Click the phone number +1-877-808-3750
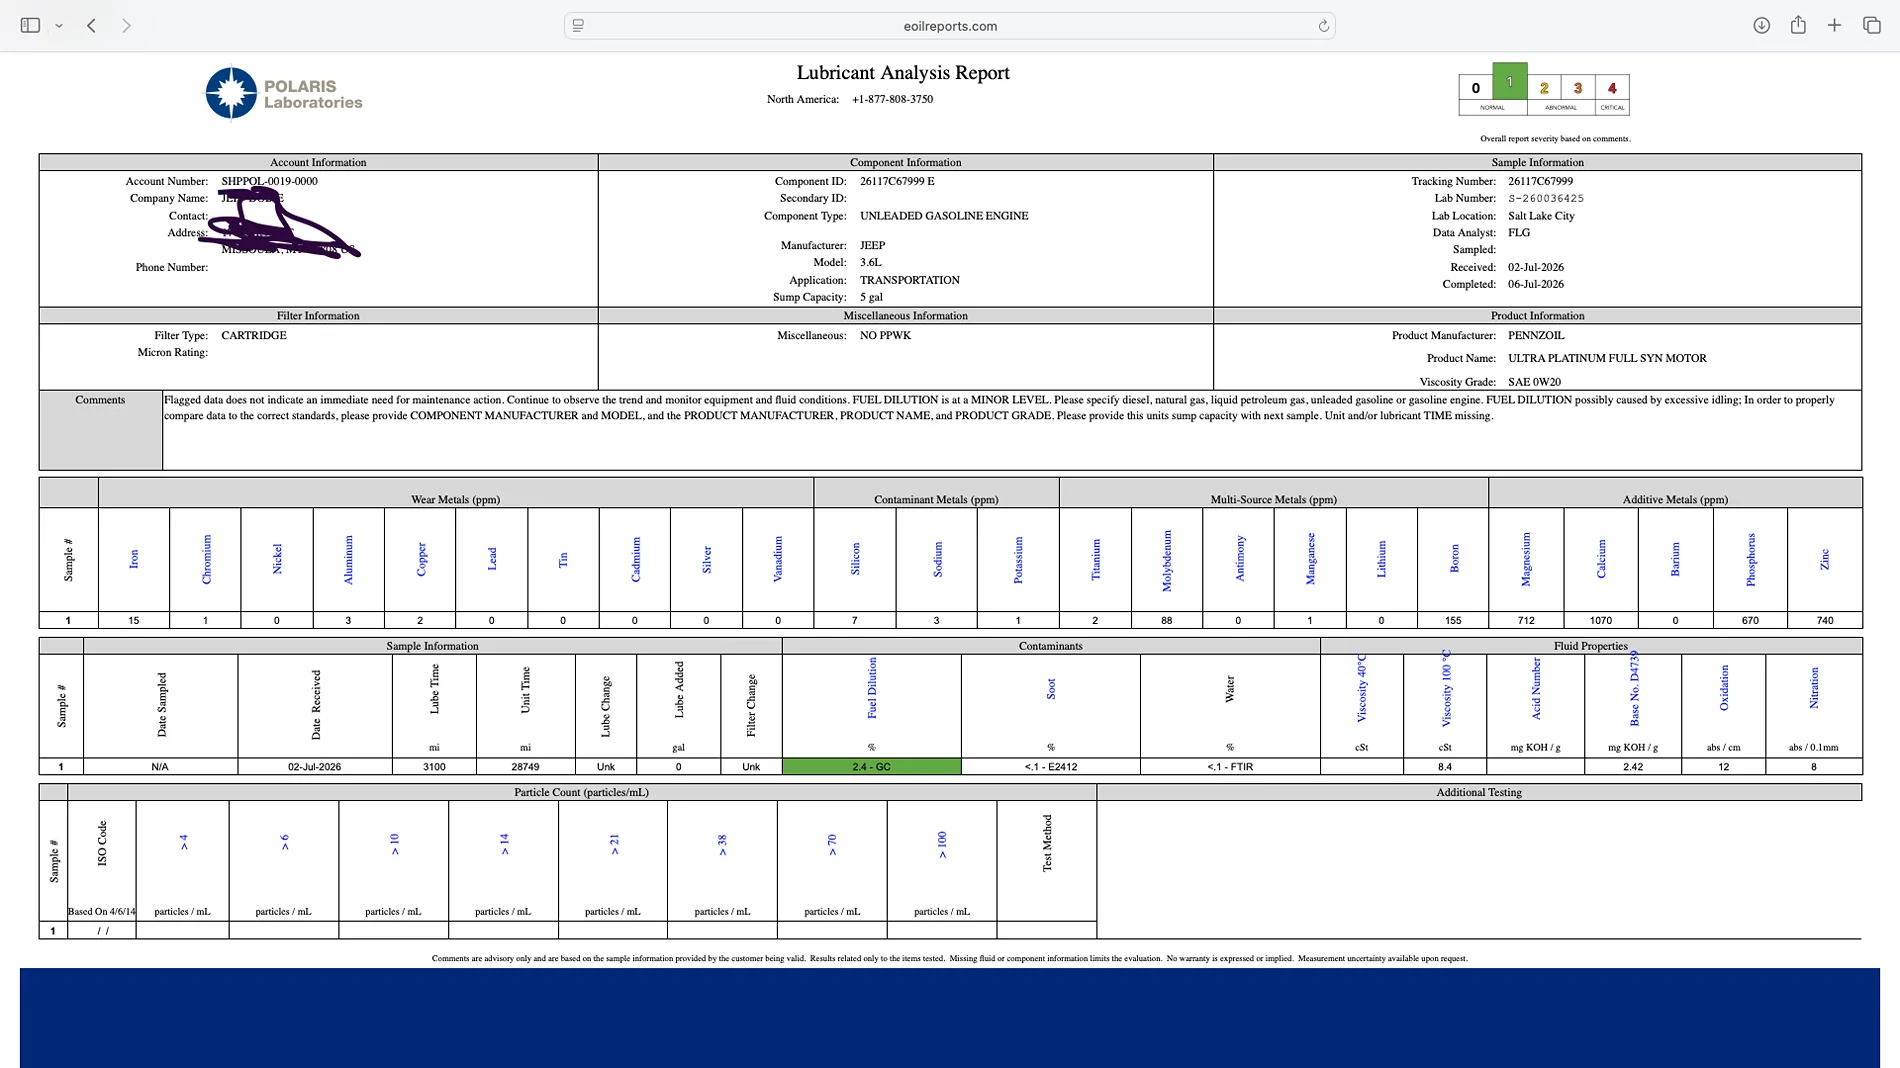This screenshot has width=1900, height=1068. 892,99
